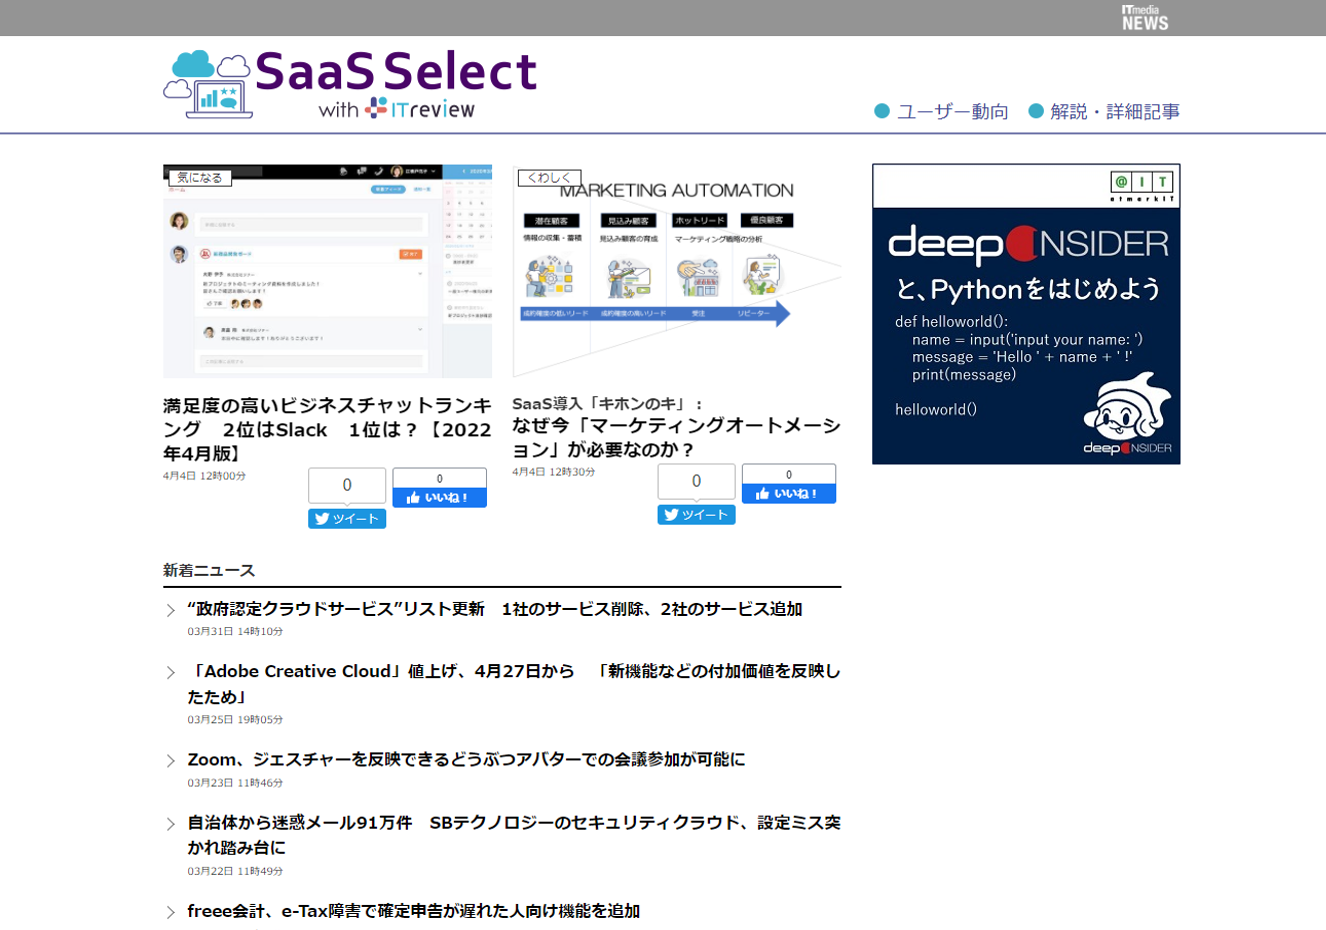Click the Twitter icon under the marketing automation article
The width and height of the screenshot is (1326, 930).
(x=671, y=514)
